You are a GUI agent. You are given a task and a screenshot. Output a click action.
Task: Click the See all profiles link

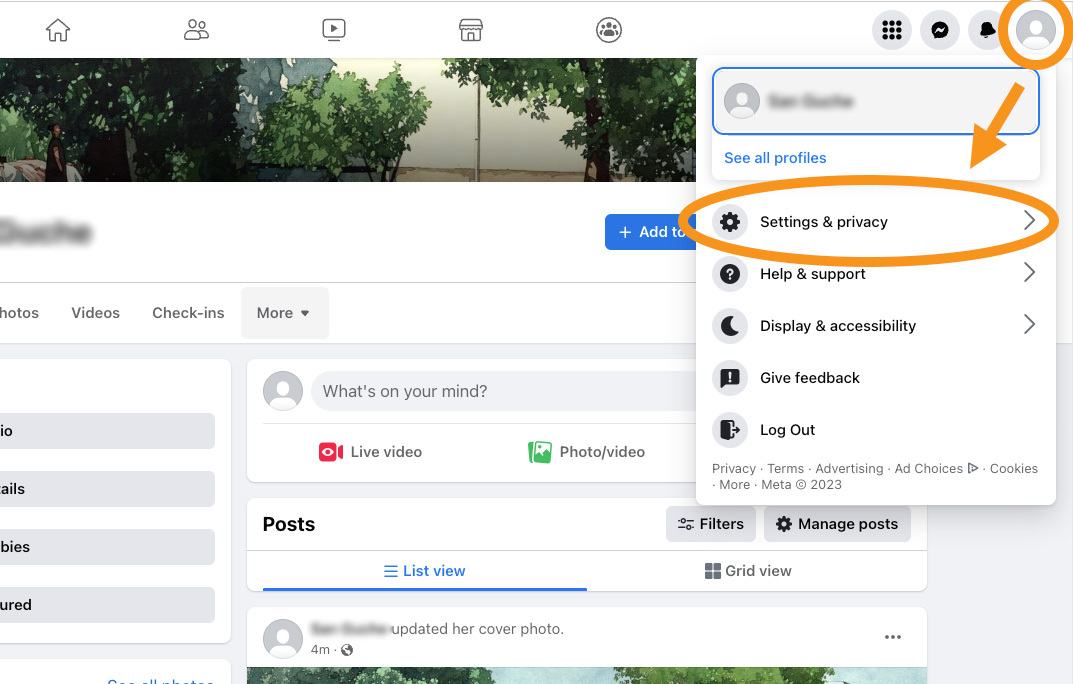point(775,158)
